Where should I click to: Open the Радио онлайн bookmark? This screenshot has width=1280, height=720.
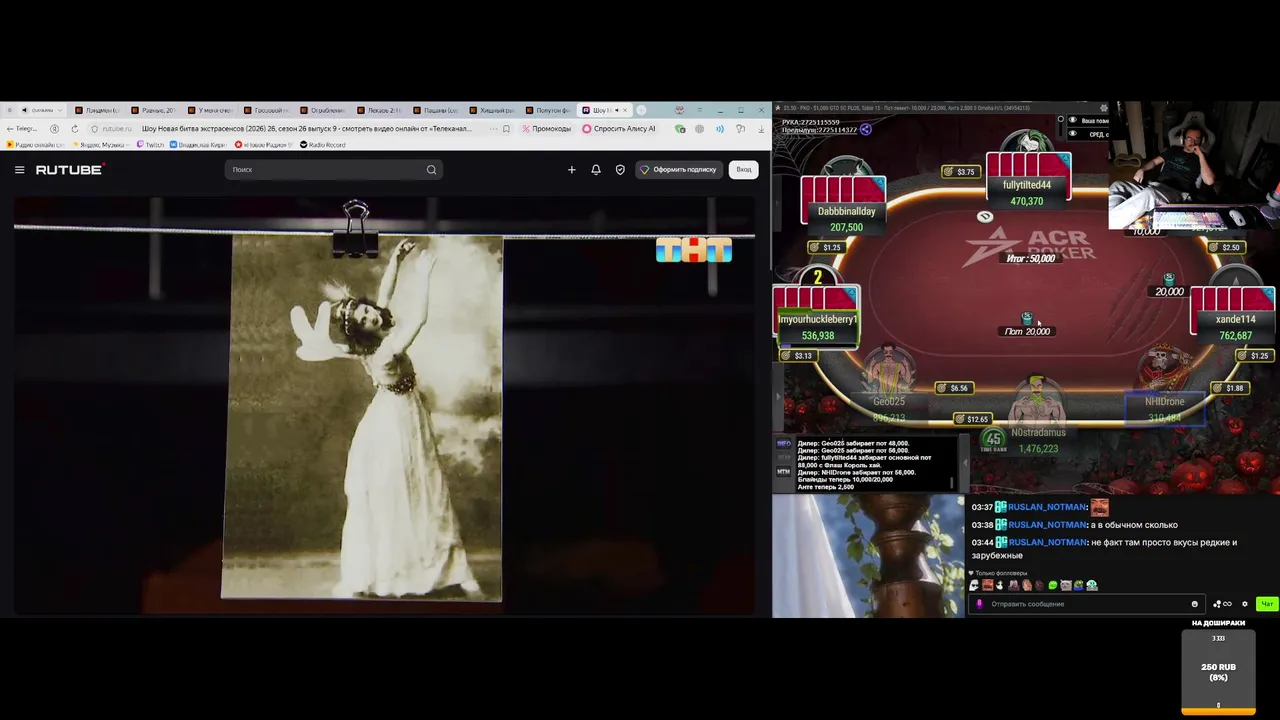(x=35, y=145)
